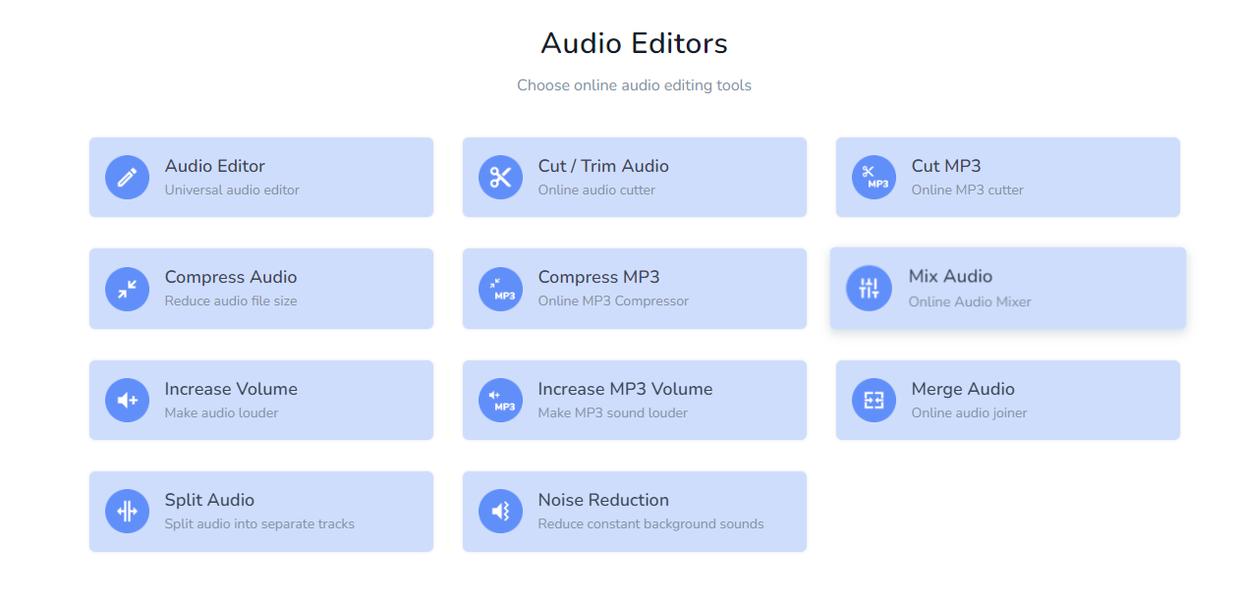Viewport: 1242px width, 602px height.
Task: Click the Merge Audio joiner icon
Action: coord(873,400)
